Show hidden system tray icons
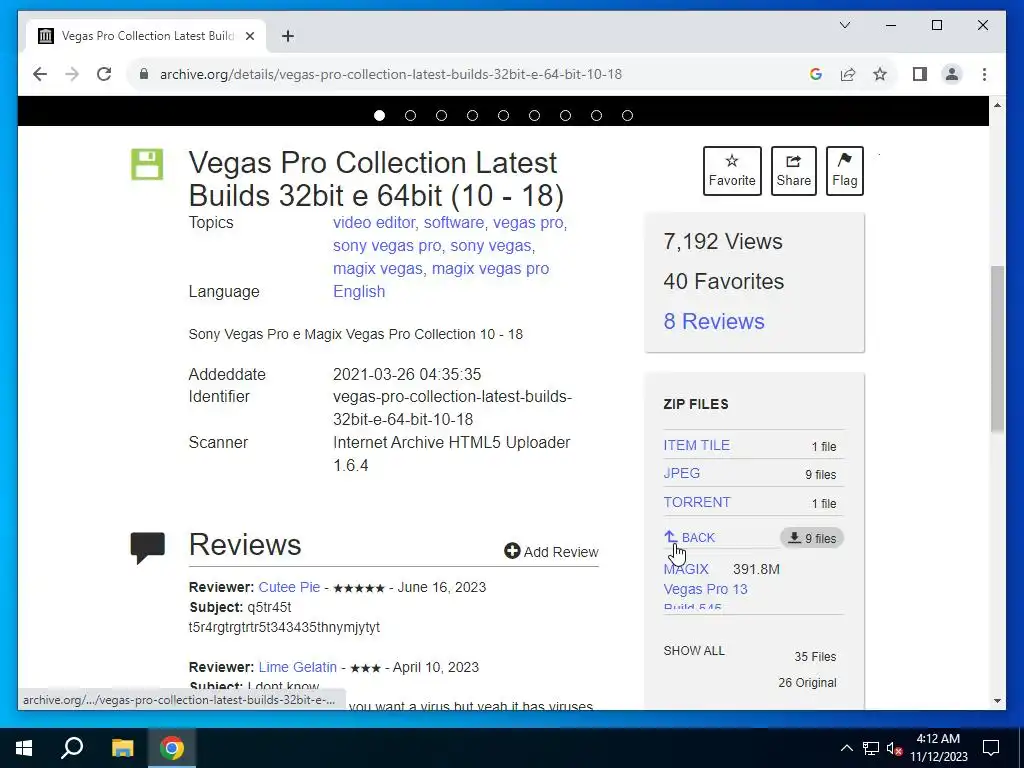The height and width of the screenshot is (768, 1024). pos(846,748)
